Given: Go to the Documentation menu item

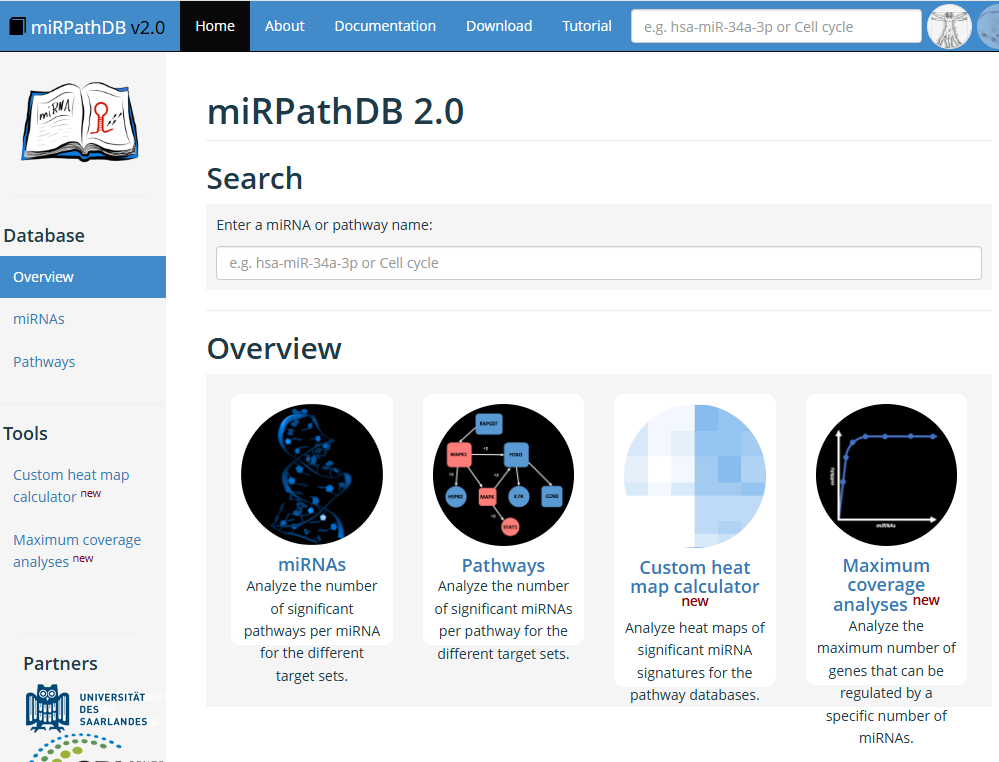Looking at the screenshot, I should (x=385, y=26).
